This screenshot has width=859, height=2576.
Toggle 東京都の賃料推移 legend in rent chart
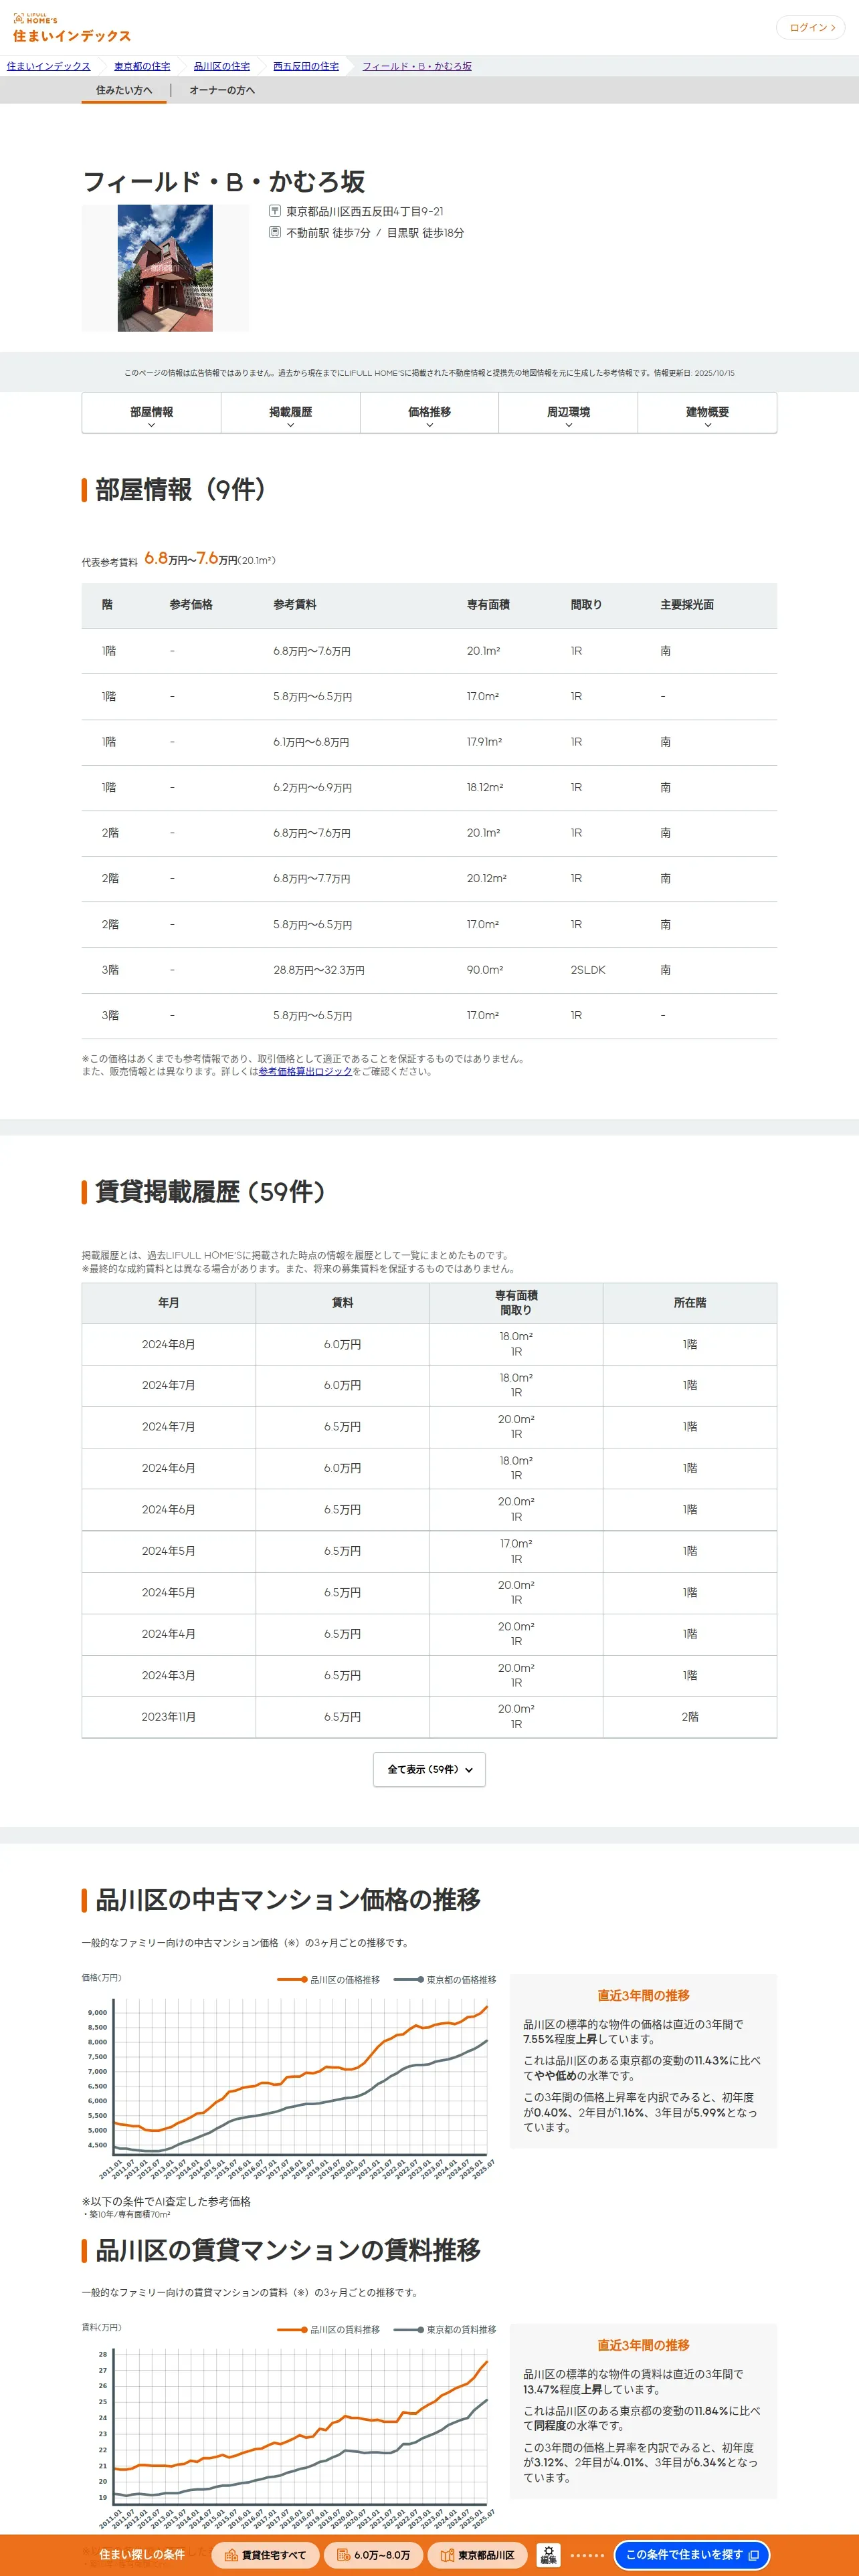pyautogui.click(x=445, y=2329)
